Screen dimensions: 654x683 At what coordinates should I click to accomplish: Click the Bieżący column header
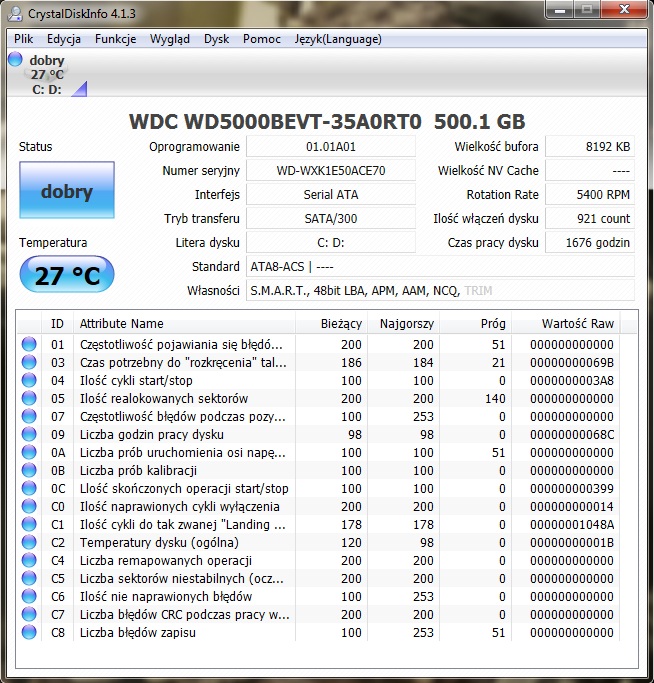click(332, 324)
